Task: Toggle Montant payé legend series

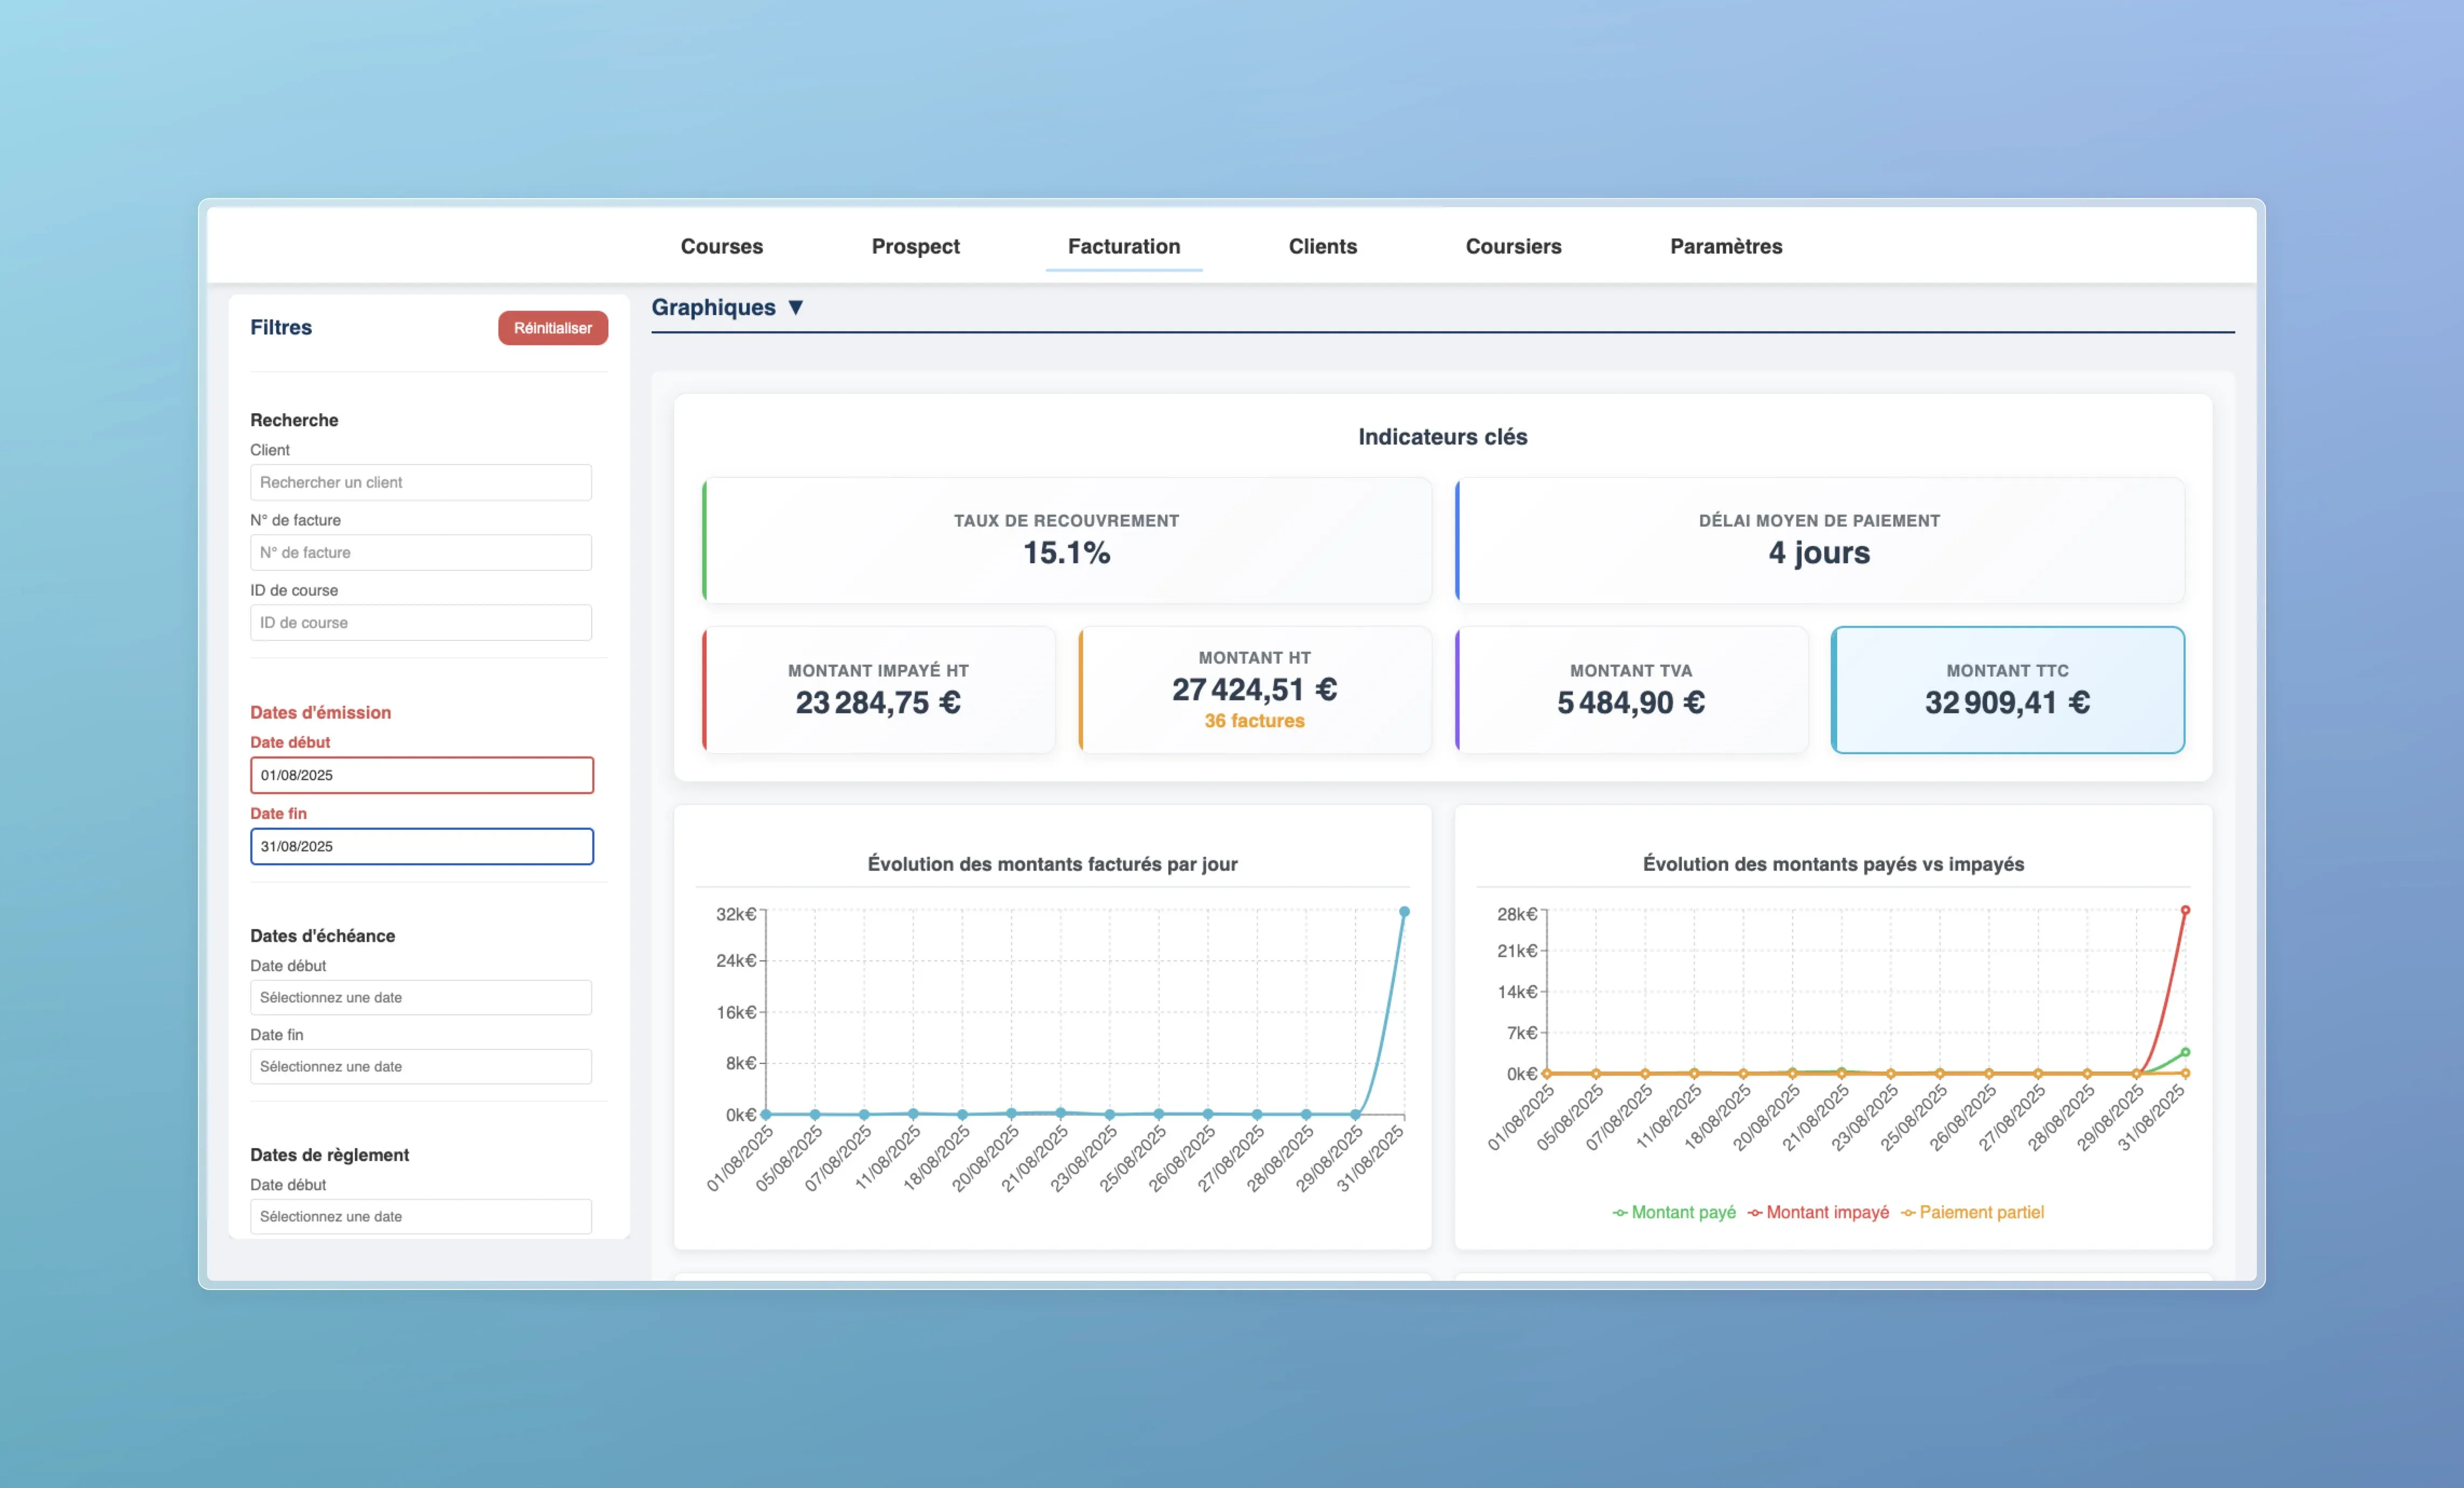Action: click(1674, 1212)
